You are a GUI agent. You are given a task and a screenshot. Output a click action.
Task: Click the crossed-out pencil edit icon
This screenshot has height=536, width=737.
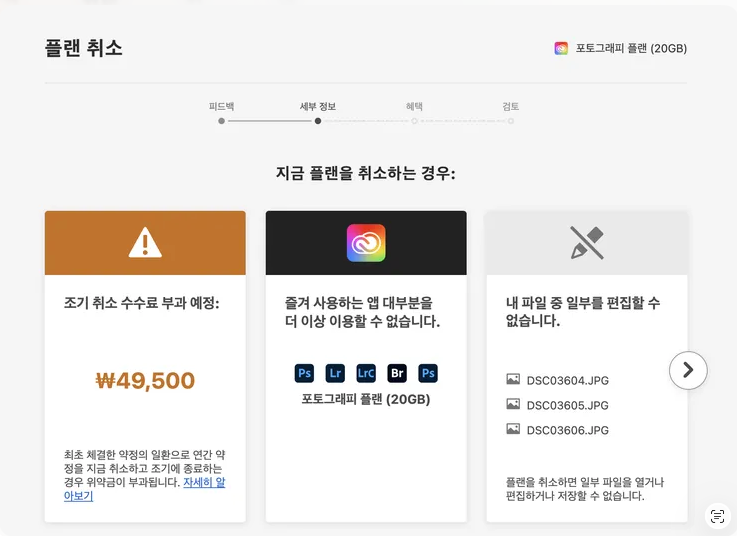click(x=587, y=243)
